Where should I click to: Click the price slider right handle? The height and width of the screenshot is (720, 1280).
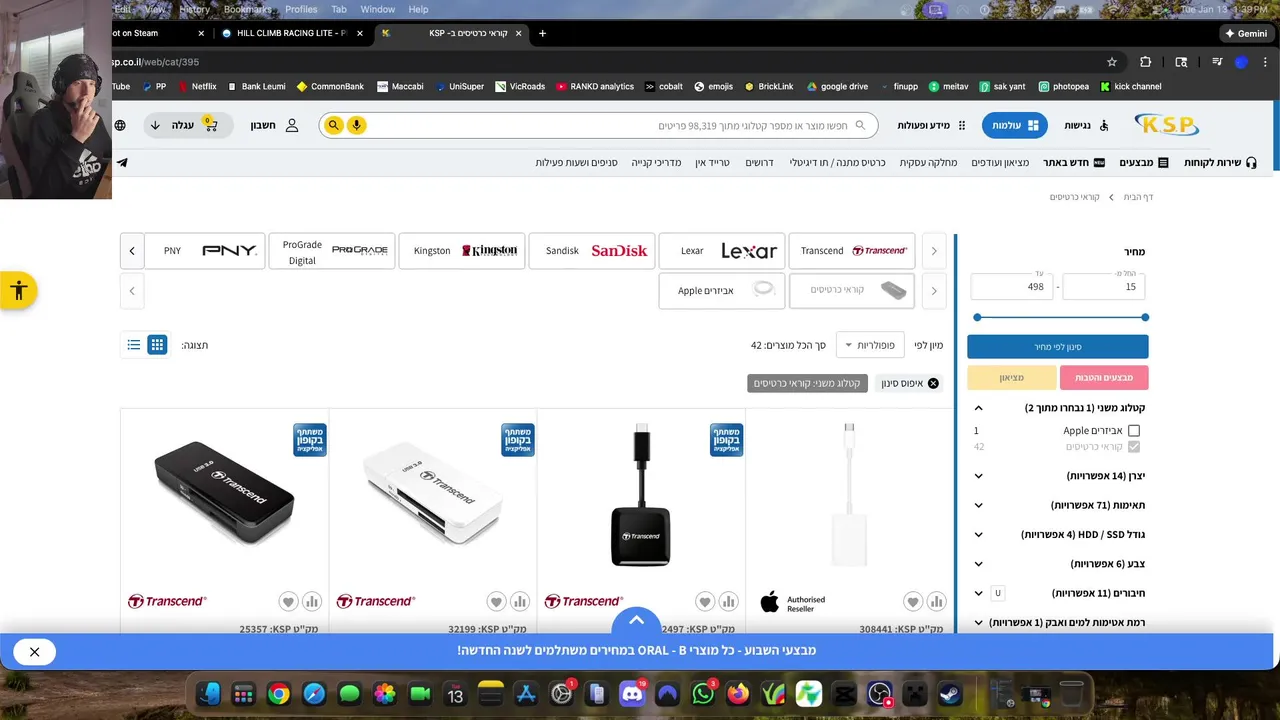pos(1145,317)
